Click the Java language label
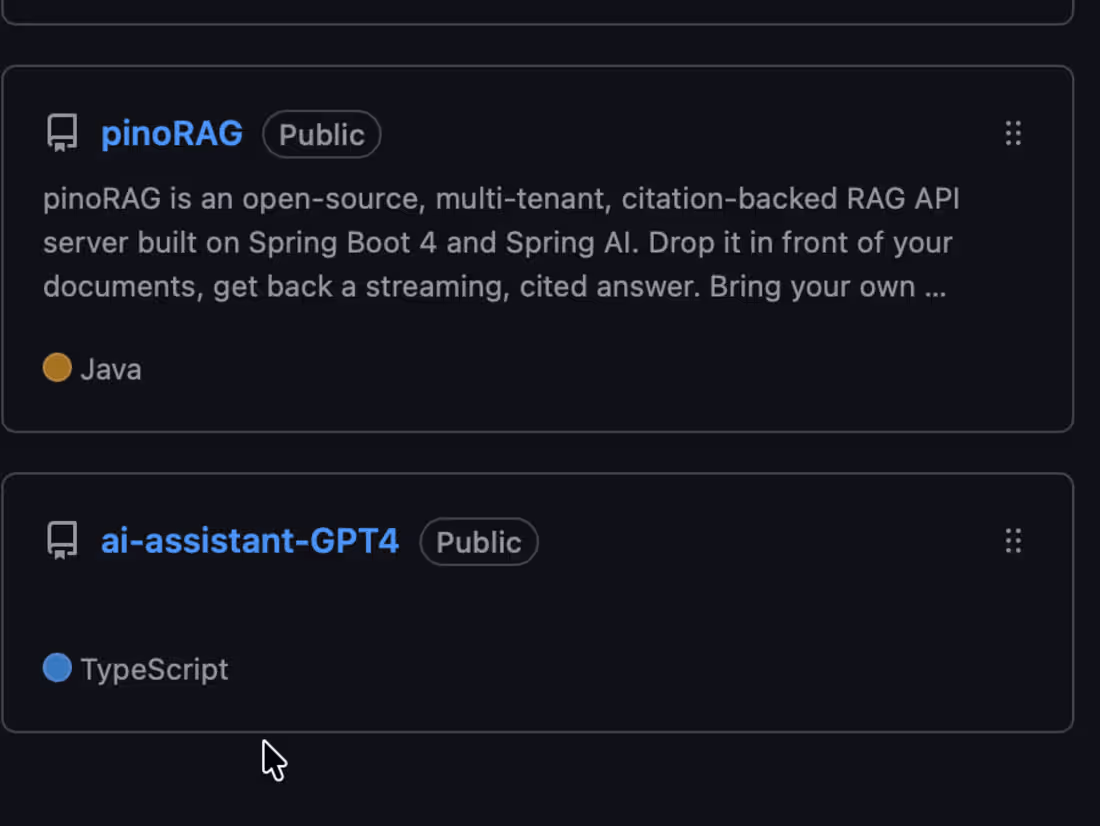This screenshot has width=1100, height=826. pos(111,369)
